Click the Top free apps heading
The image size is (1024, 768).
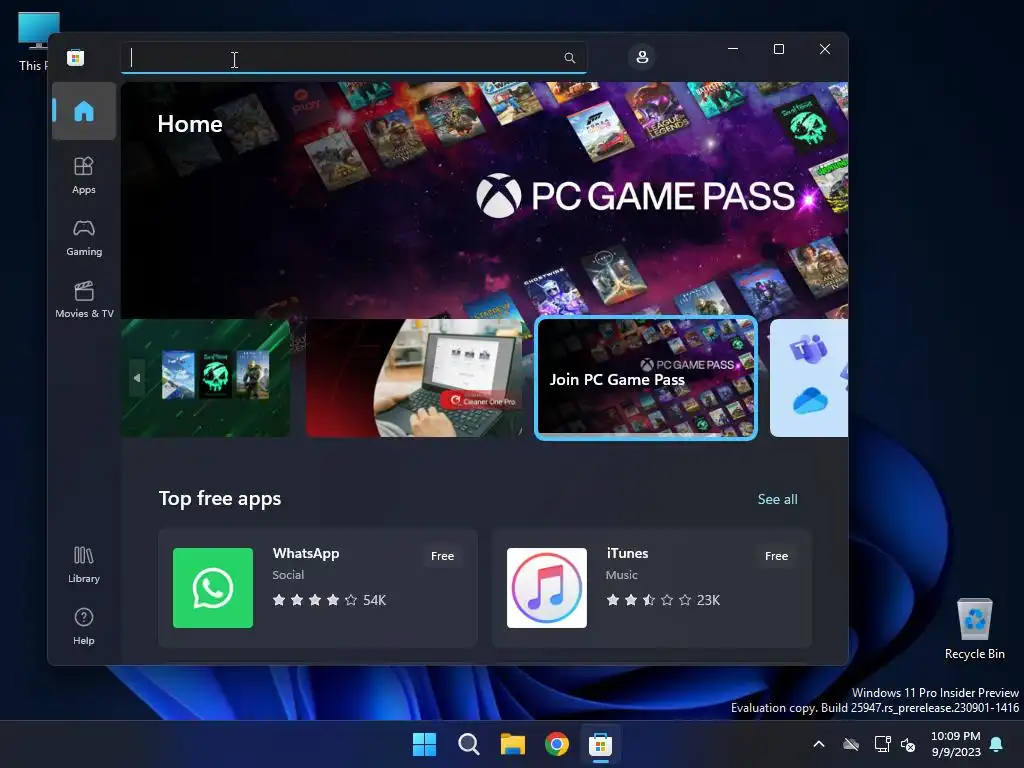click(220, 498)
